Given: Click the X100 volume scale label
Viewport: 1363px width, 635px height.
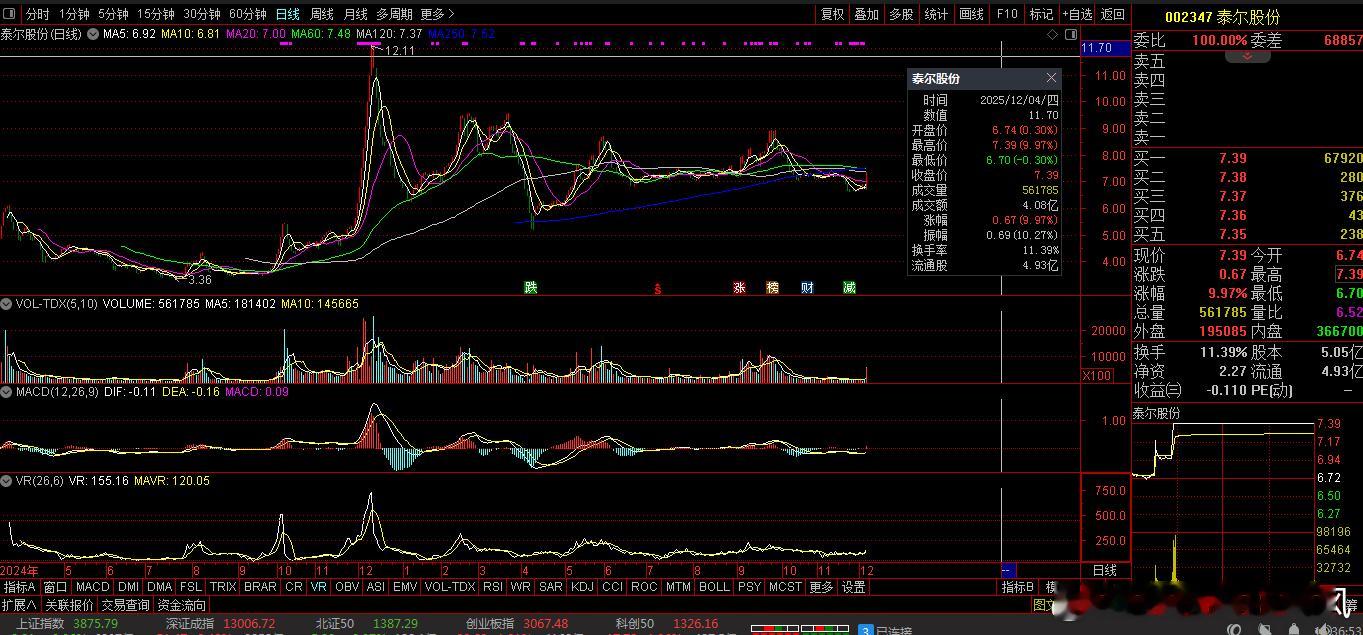Looking at the screenshot, I should (x=1097, y=376).
